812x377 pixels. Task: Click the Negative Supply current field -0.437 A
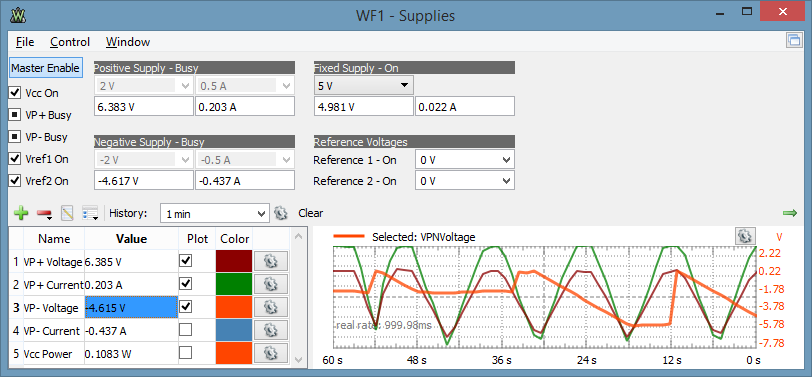(245, 181)
